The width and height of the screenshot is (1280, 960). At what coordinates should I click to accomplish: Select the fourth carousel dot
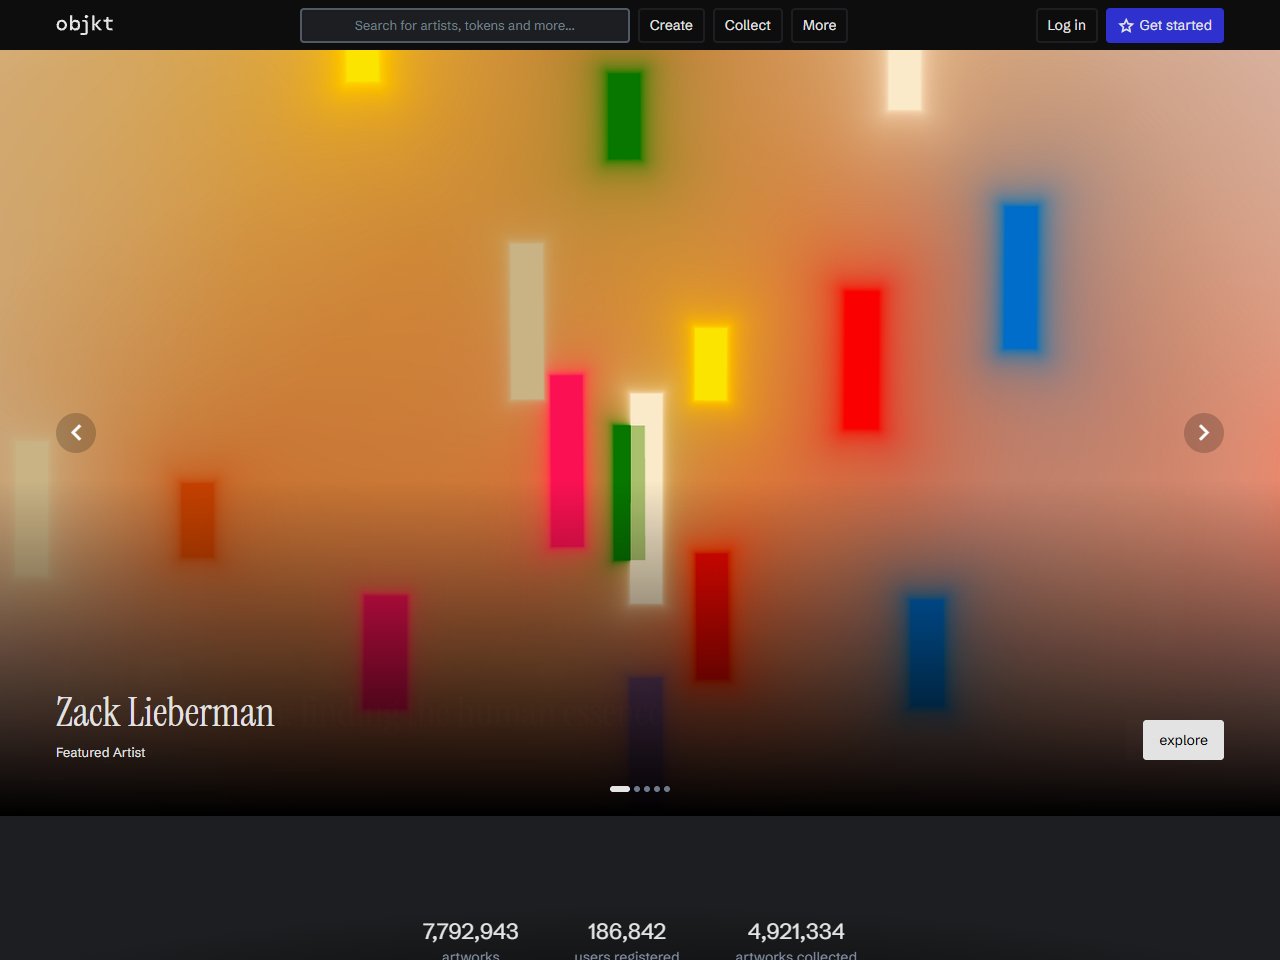656,788
